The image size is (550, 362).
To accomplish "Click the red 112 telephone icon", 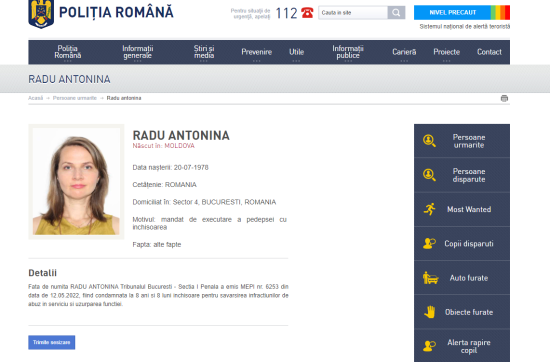I will pos(307,13).
